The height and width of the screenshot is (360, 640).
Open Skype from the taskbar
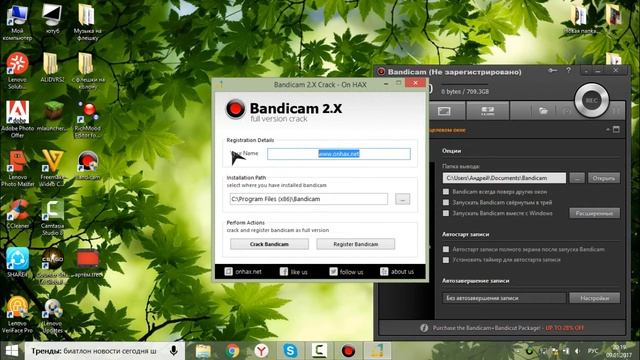tap(290, 351)
